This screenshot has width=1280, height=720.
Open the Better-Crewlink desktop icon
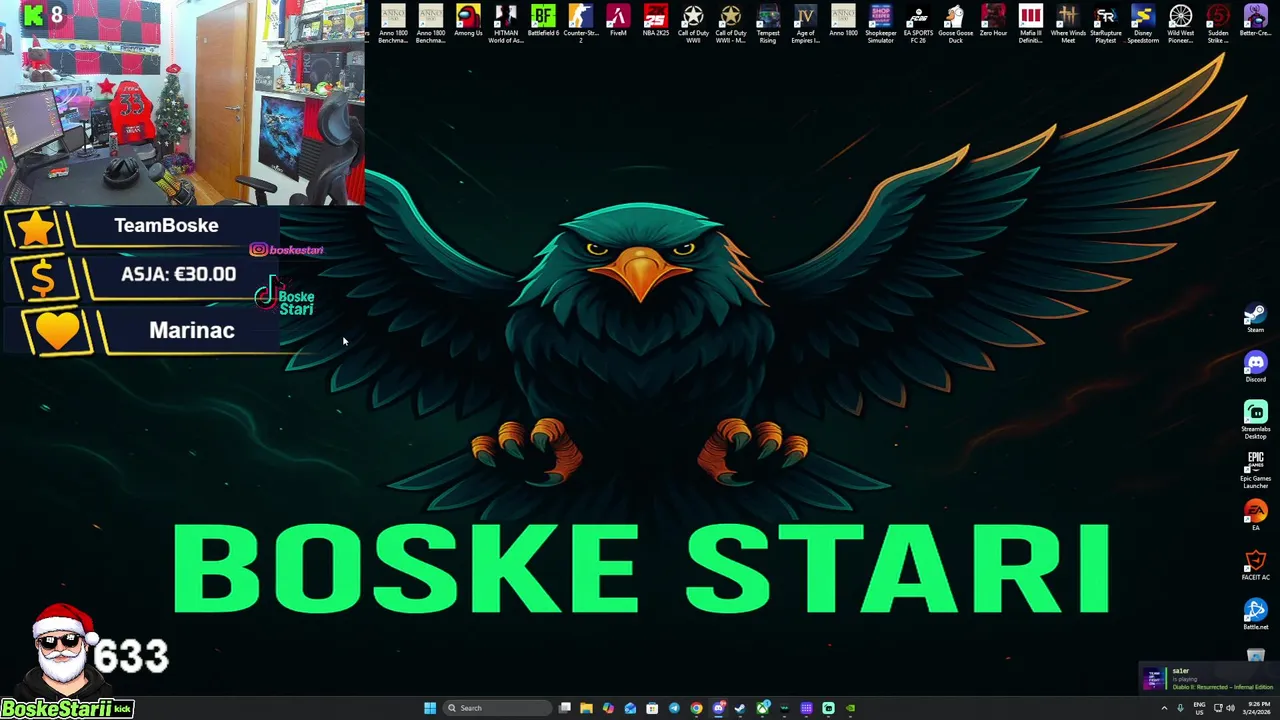[x=1255, y=22]
